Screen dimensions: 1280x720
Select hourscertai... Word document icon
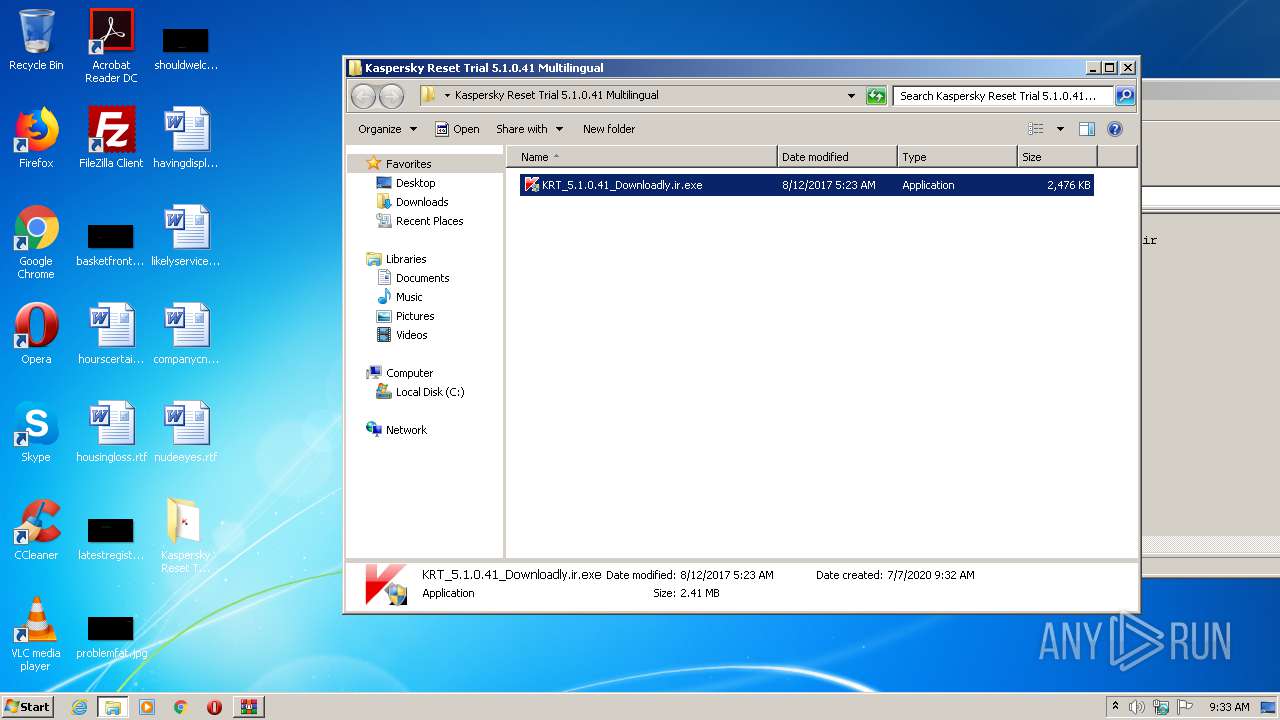pos(111,334)
